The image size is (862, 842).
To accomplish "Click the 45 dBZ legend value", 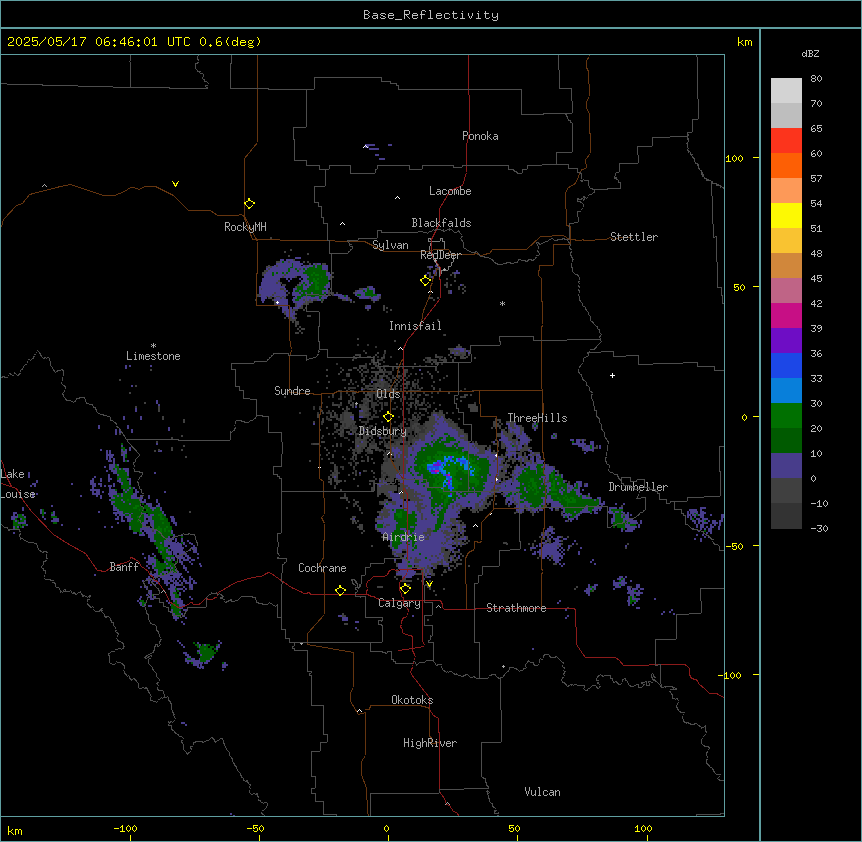I will 816,279.
